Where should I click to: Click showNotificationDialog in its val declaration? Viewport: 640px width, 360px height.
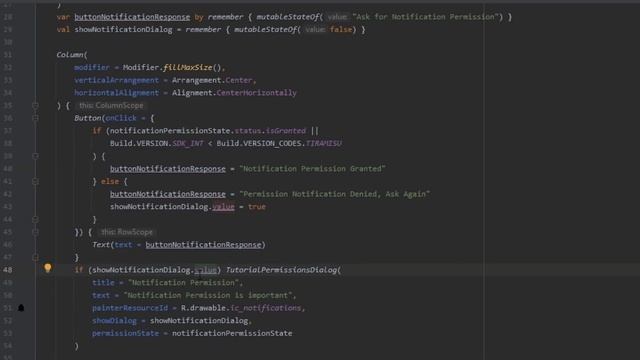(123, 29)
